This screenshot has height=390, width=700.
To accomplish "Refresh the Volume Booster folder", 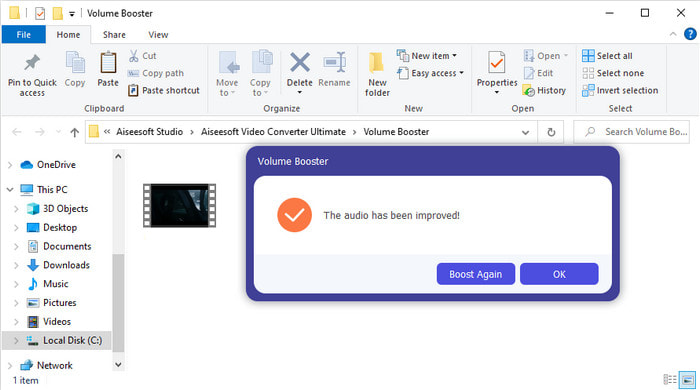I will [551, 132].
